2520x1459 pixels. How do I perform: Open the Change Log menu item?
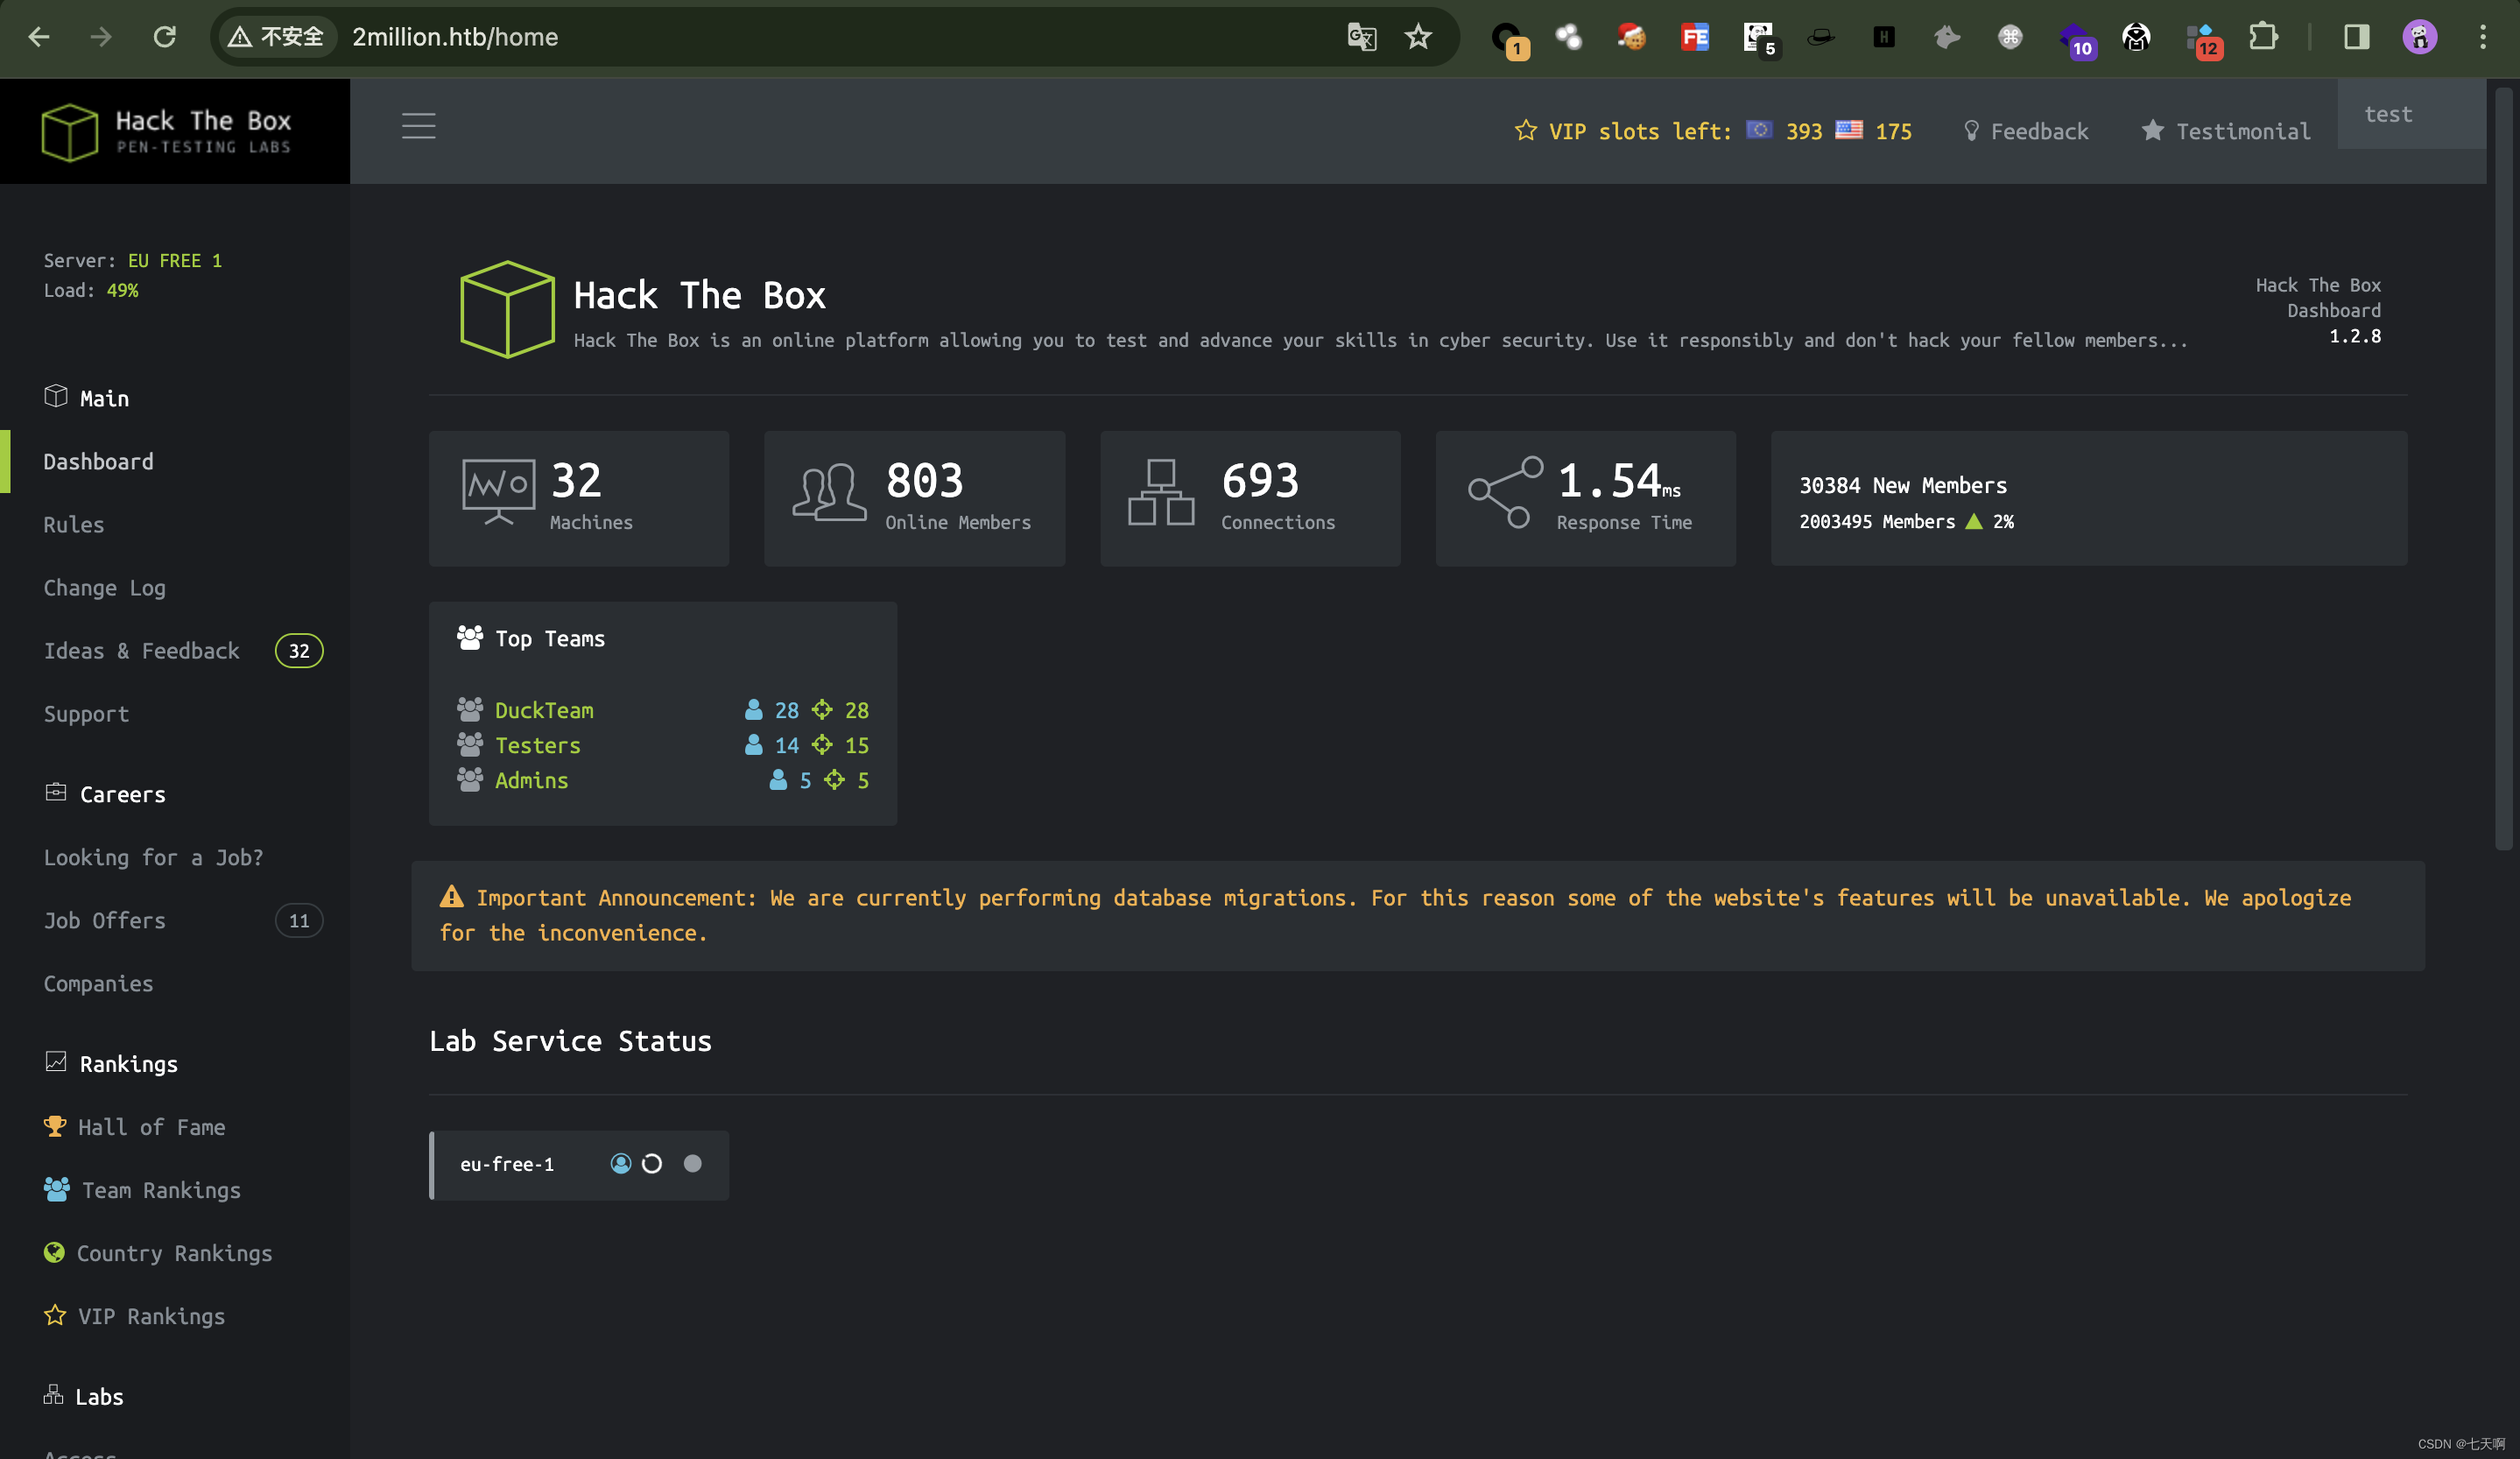tap(104, 587)
